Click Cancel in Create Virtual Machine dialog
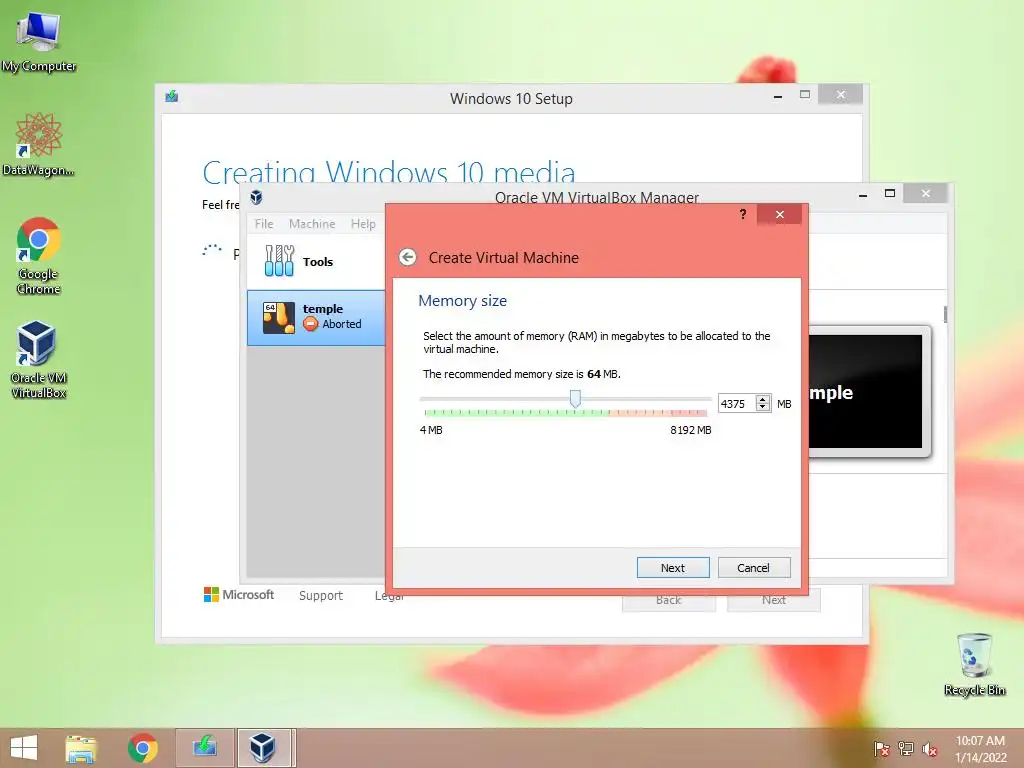The height and width of the screenshot is (768, 1024). [x=754, y=568]
